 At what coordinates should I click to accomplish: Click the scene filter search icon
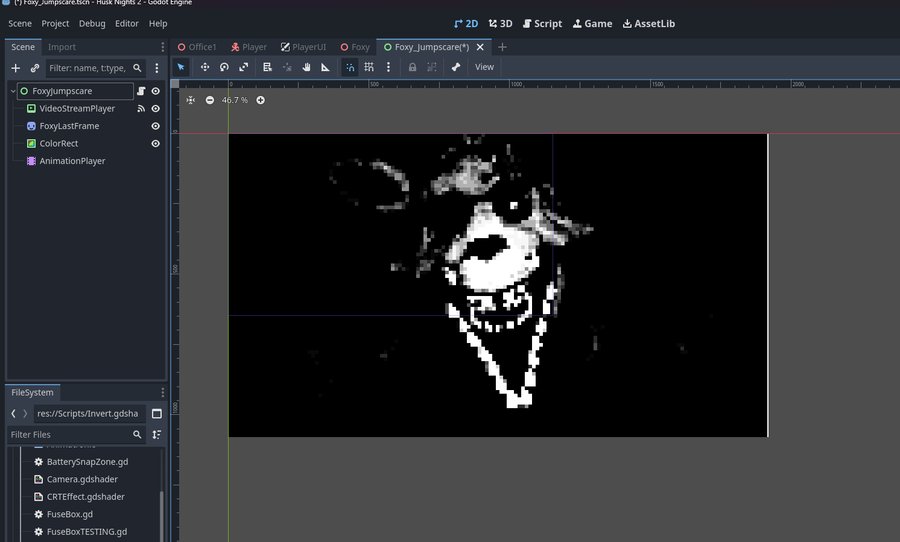[137, 68]
